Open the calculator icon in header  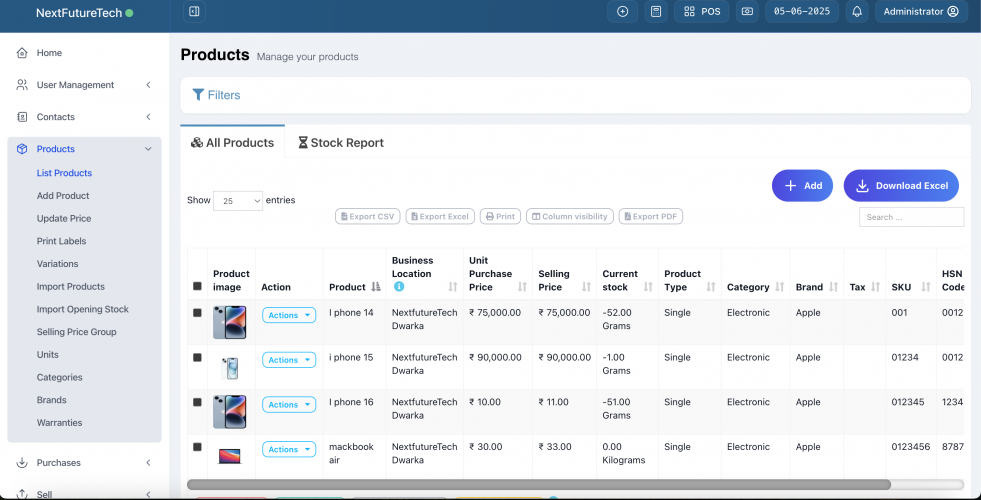tap(656, 11)
